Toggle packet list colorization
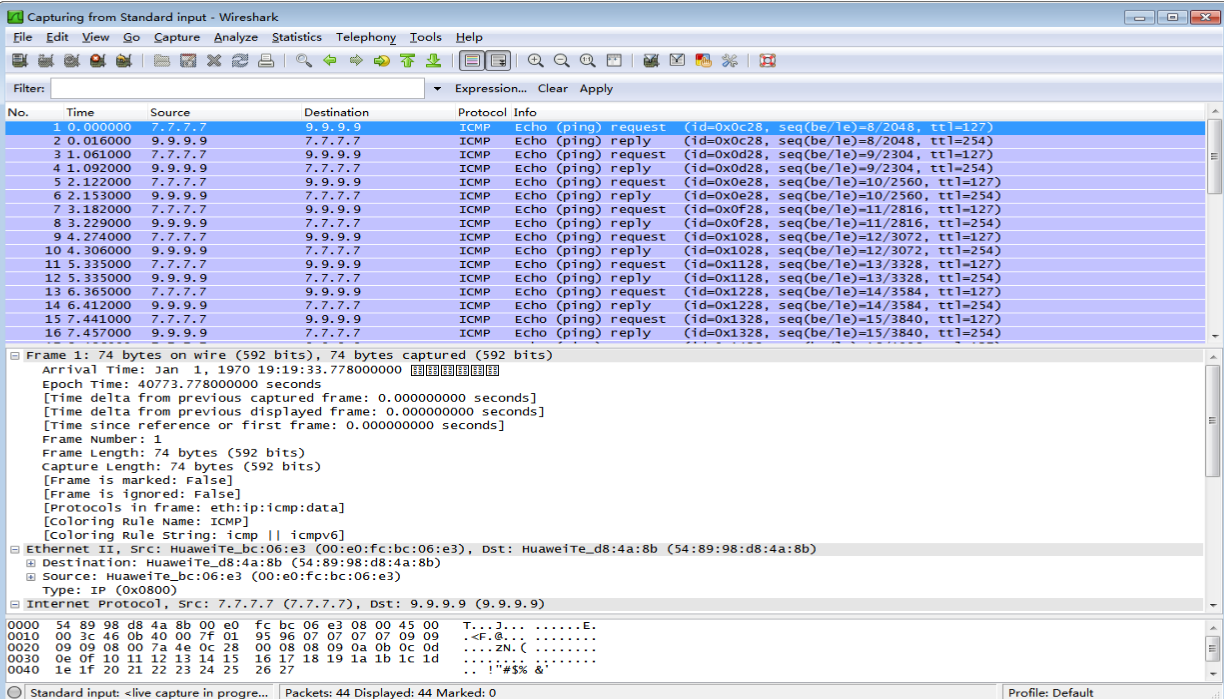Image resolution: width=1224 pixels, height=699 pixels. tap(472, 61)
